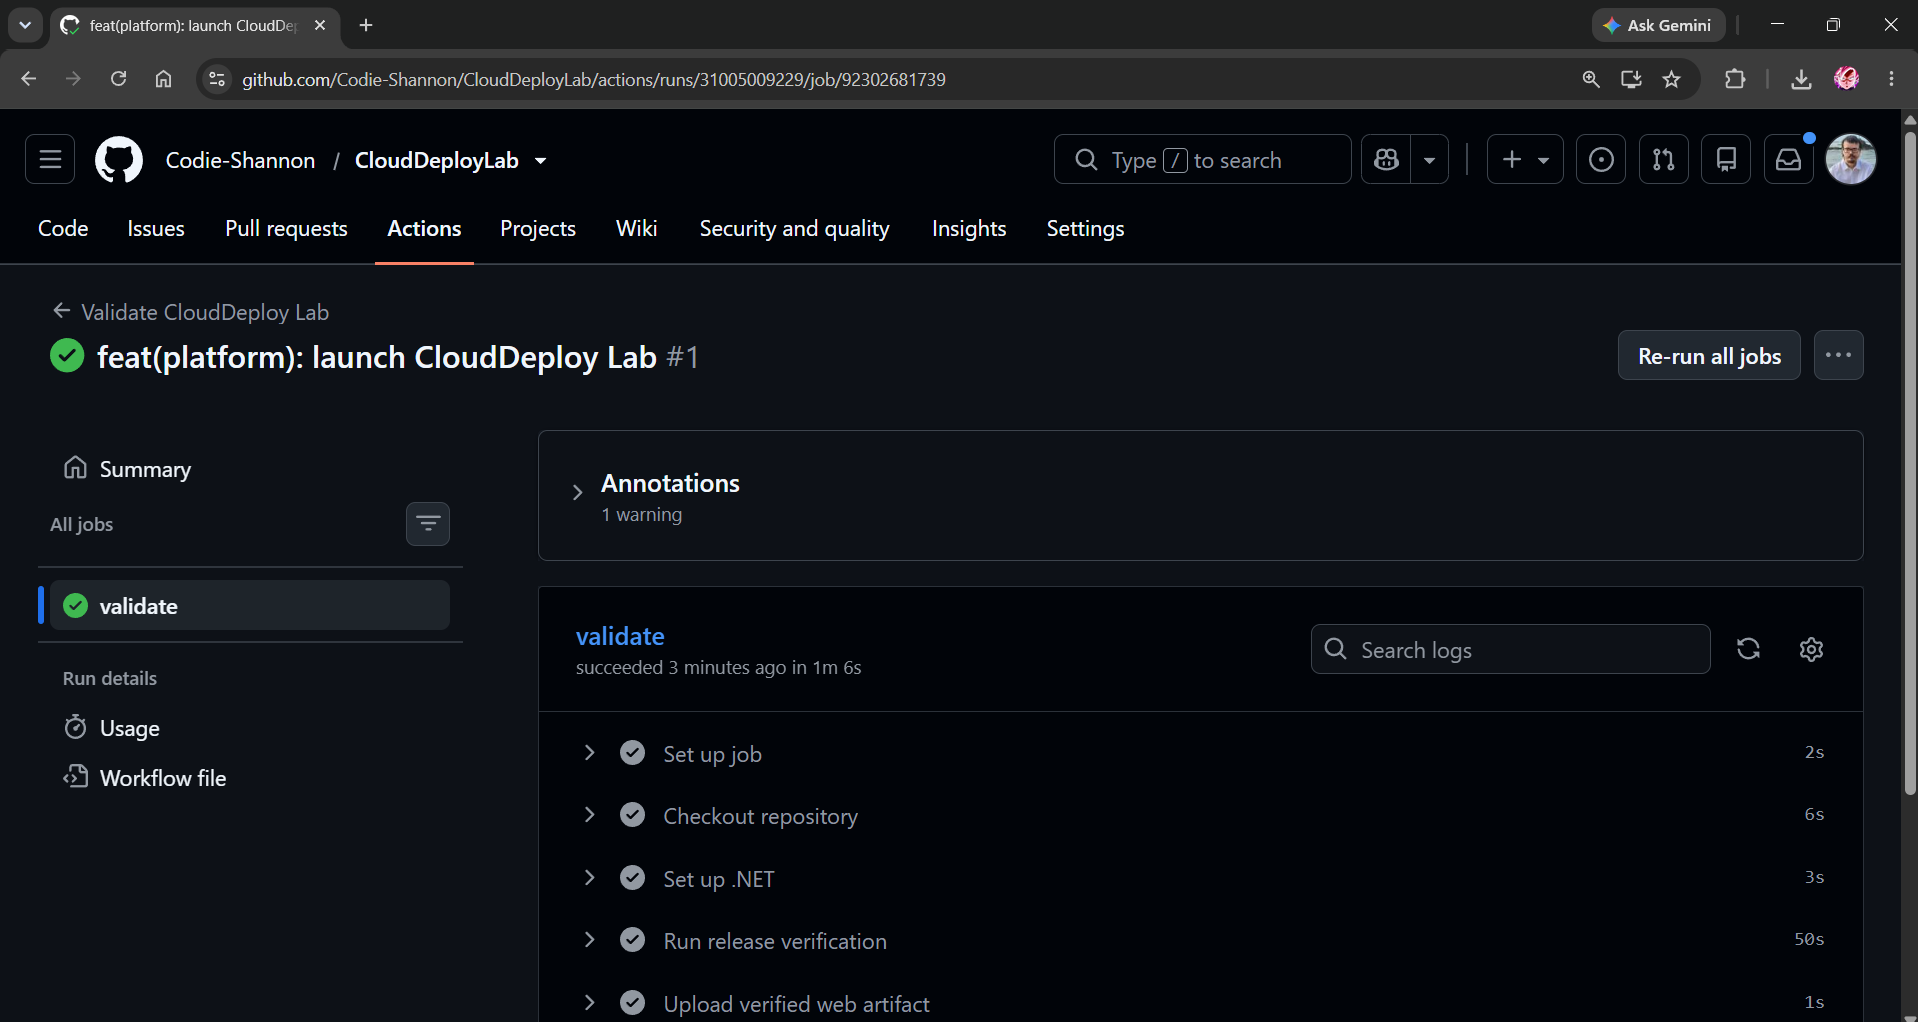Expand the Set up job step

click(589, 752)
